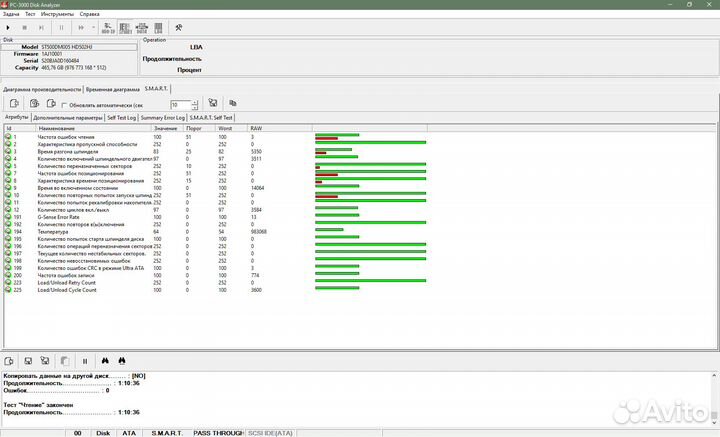This screenshot has height=437, width=720.
Task: Open the 'Диаграмма производительности' tab
Action: tap(42, 89)
